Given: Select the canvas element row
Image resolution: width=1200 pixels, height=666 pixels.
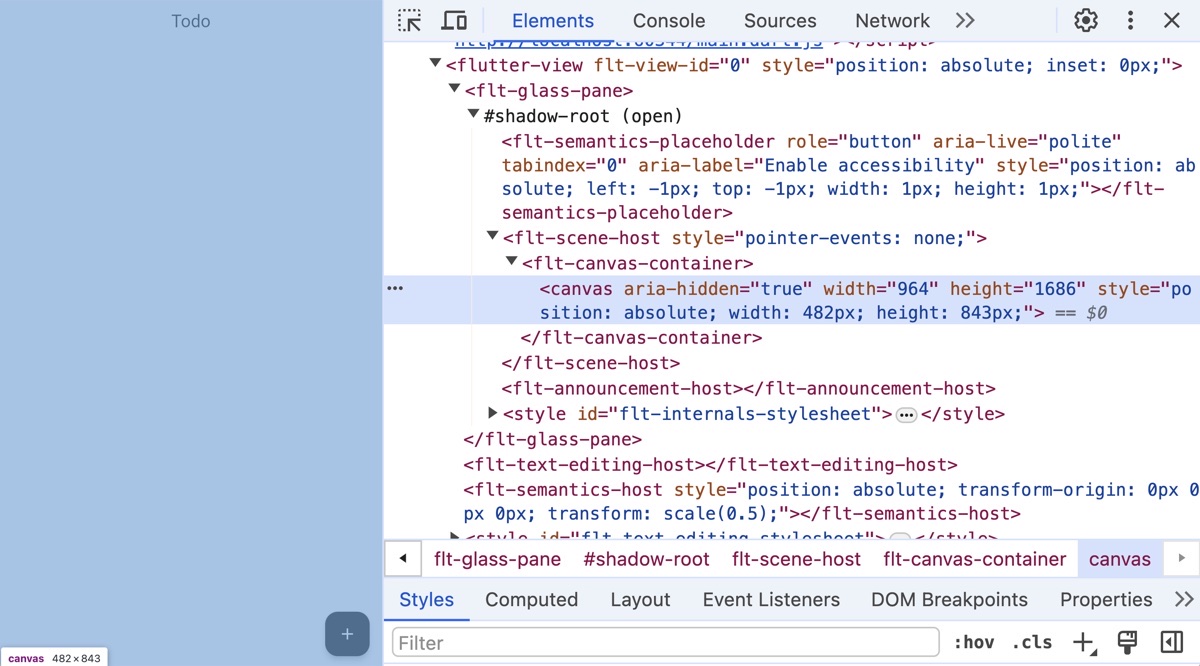Looking at the screenshot, I should click(792, 300).
